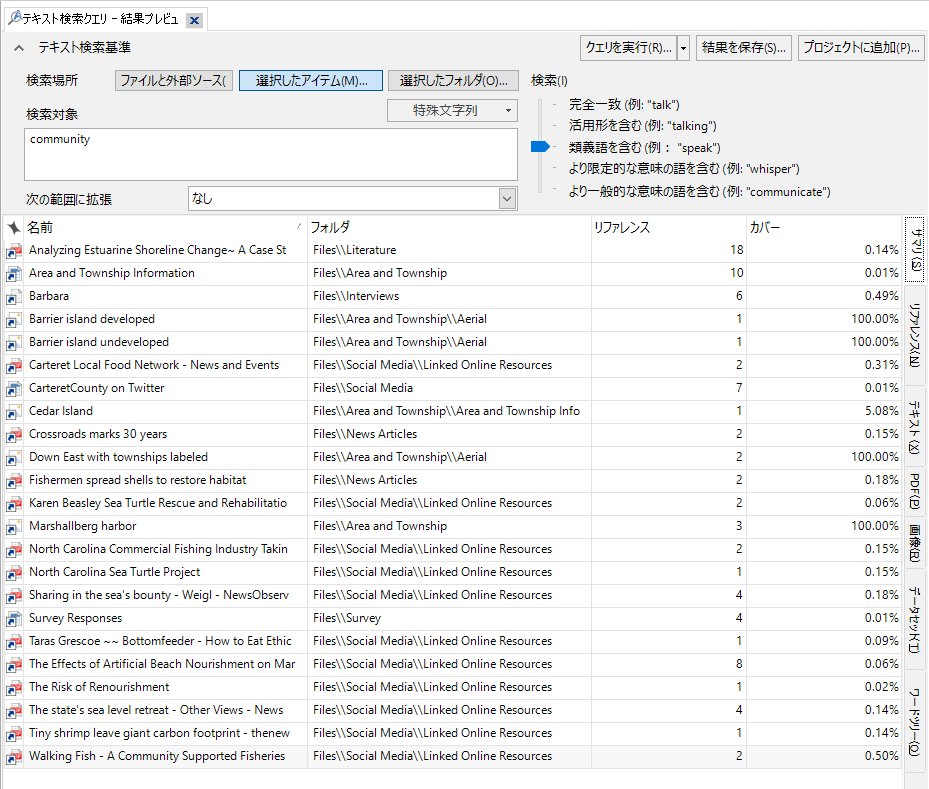Click the image icon for Marshallberg harbor
This screenshot has height=789, width=929.
[14, 526]
